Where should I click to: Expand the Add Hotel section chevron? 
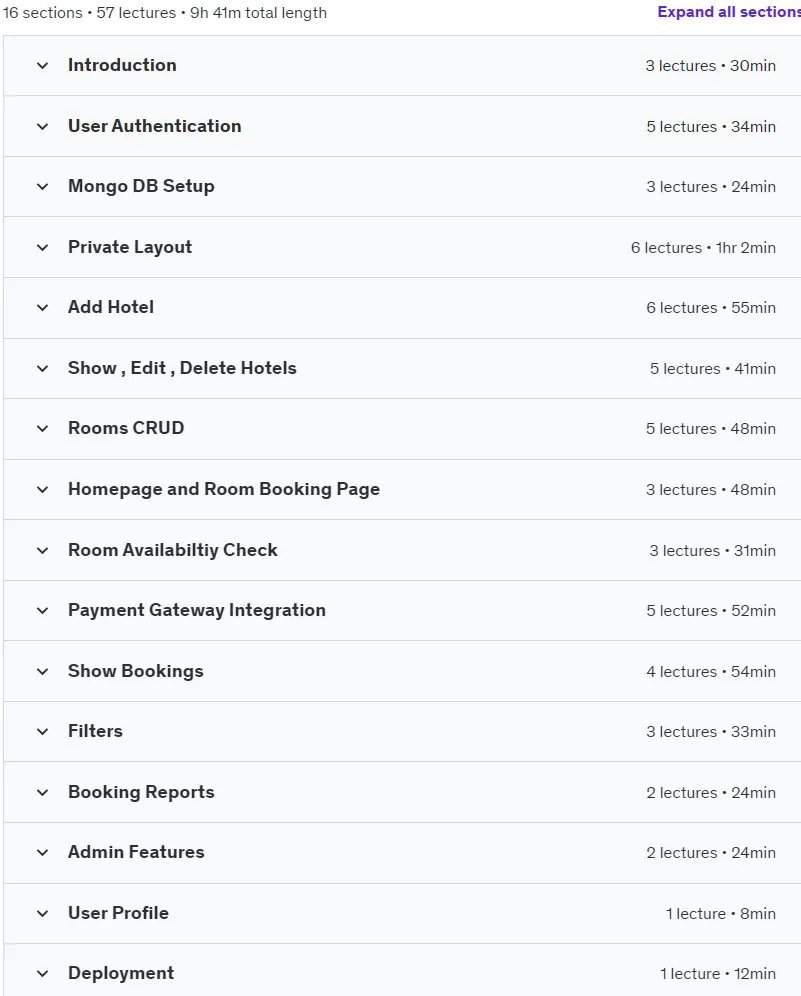43,307
